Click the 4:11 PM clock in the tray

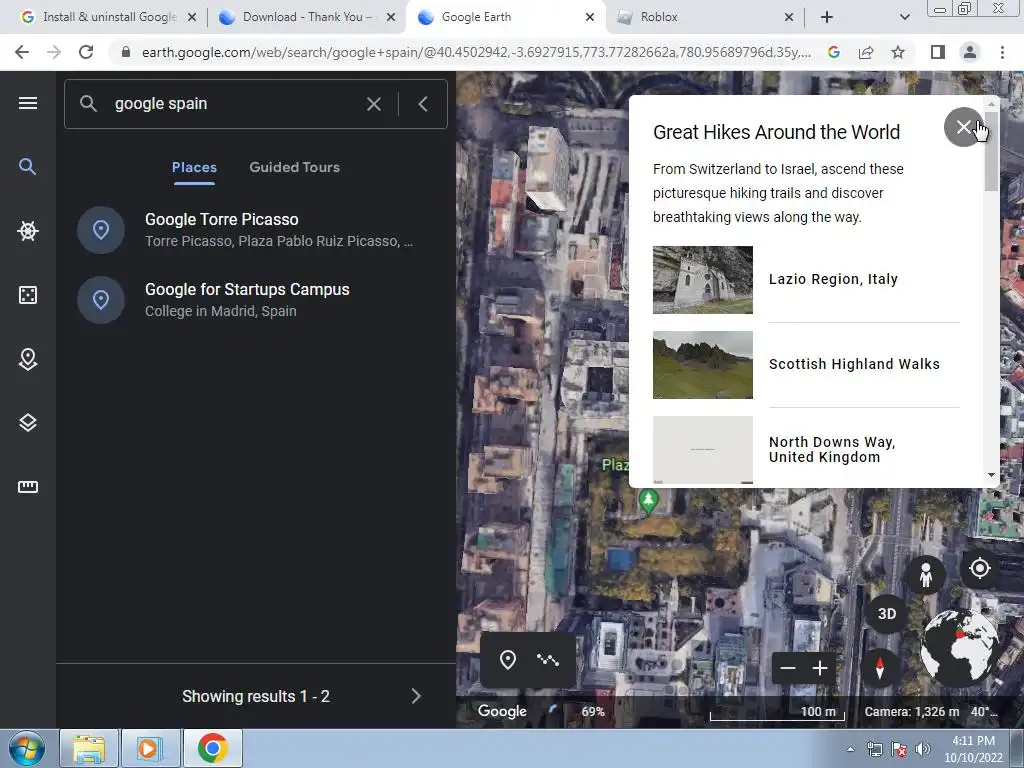[973, 741]
